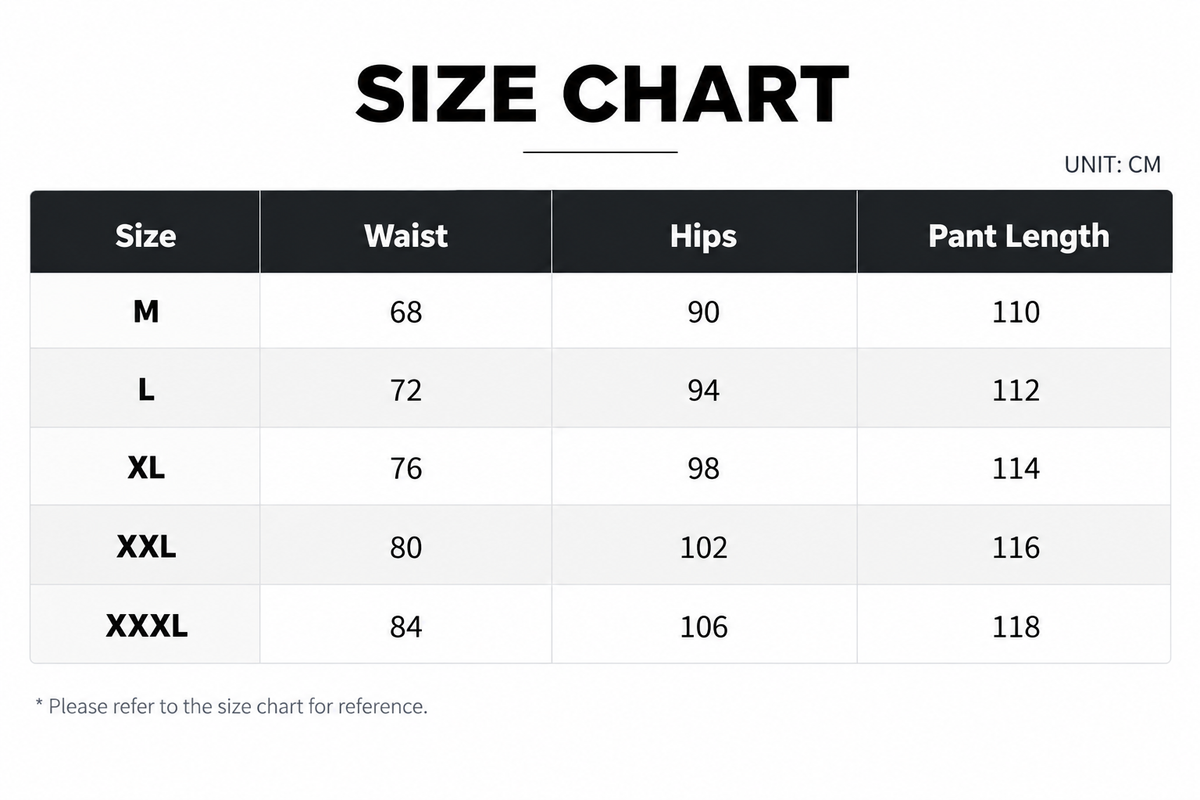The image size is (1200, 800).
Task: Click the UNIT: CM label
Action: (x=1113, y=165)
